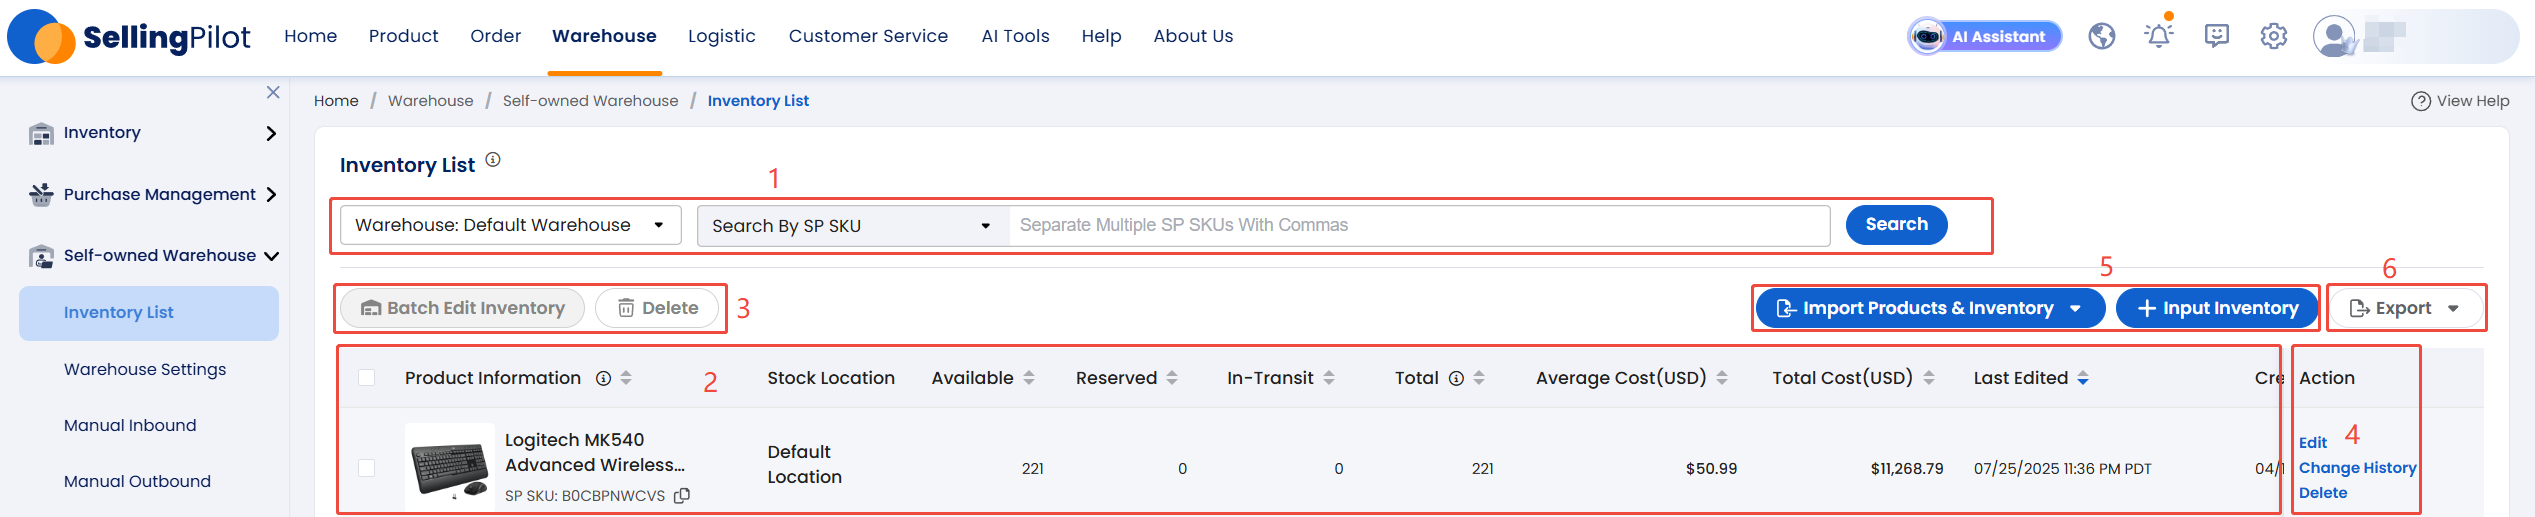
Task: Open the Help menu
Action: pos(1101,36)
